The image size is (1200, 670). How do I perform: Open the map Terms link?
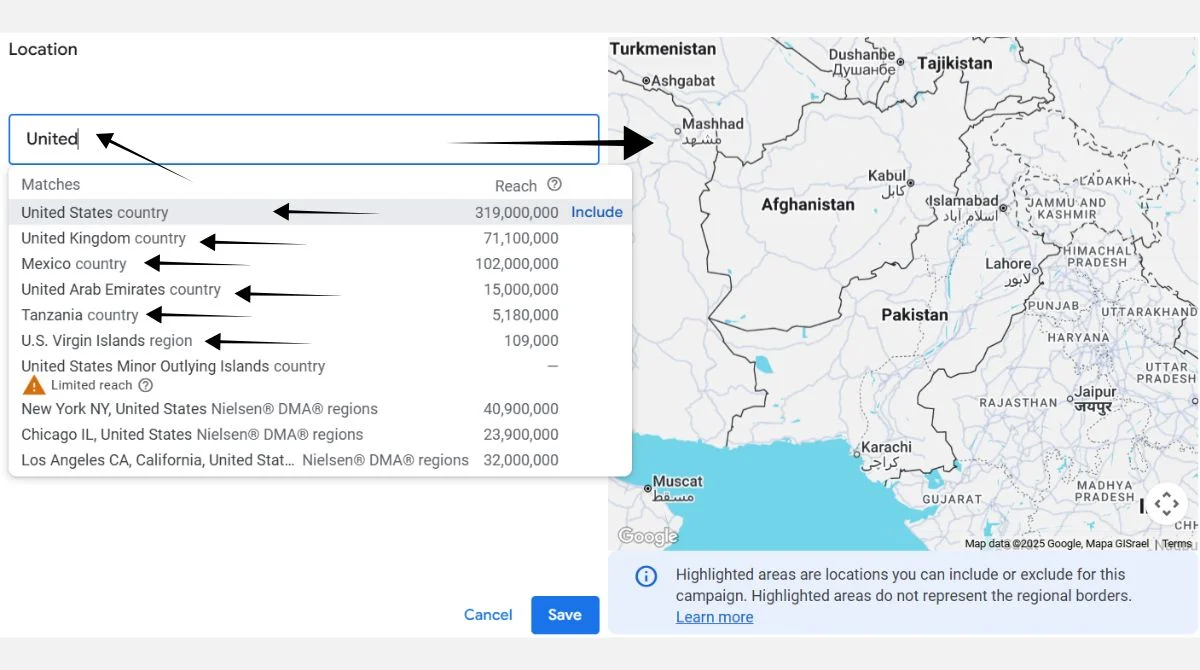click(1177, 544)
